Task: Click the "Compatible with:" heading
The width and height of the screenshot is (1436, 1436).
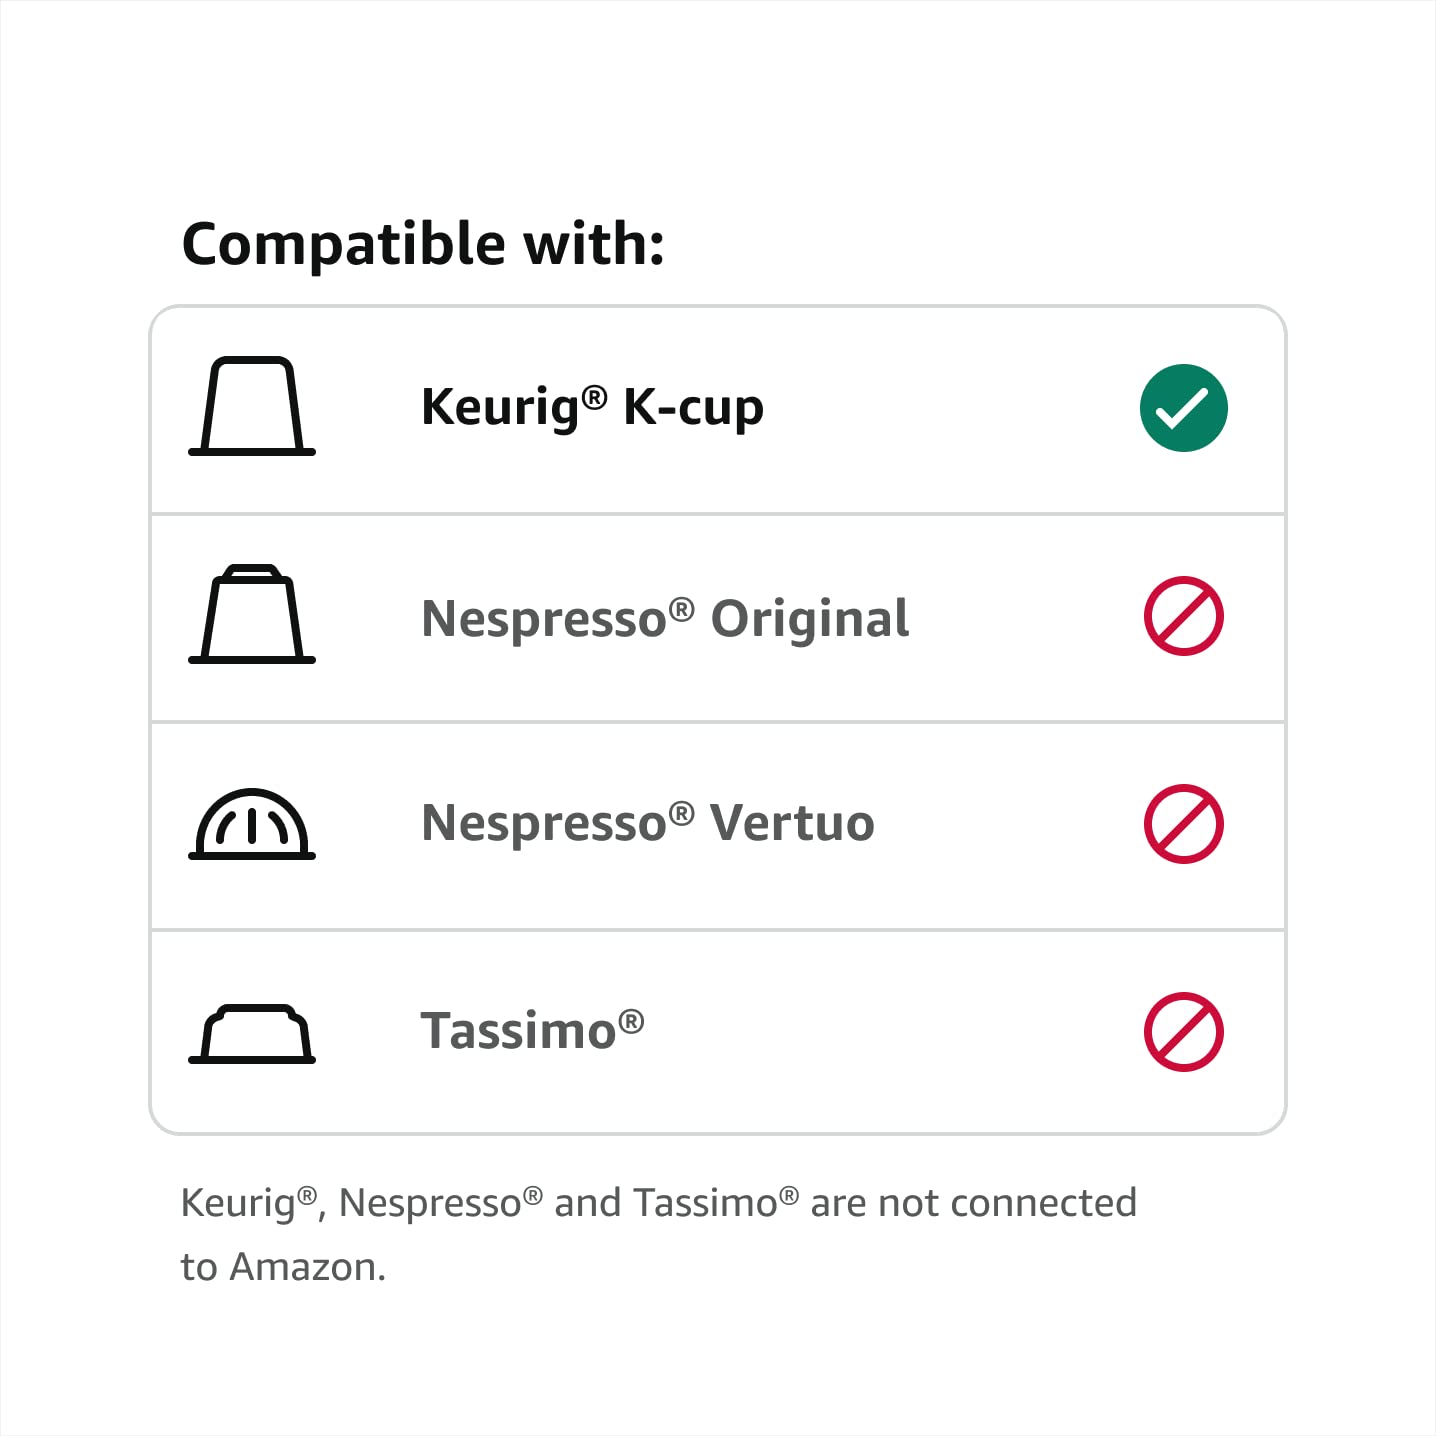Action: pyautogui.click(x=423, y=244)
